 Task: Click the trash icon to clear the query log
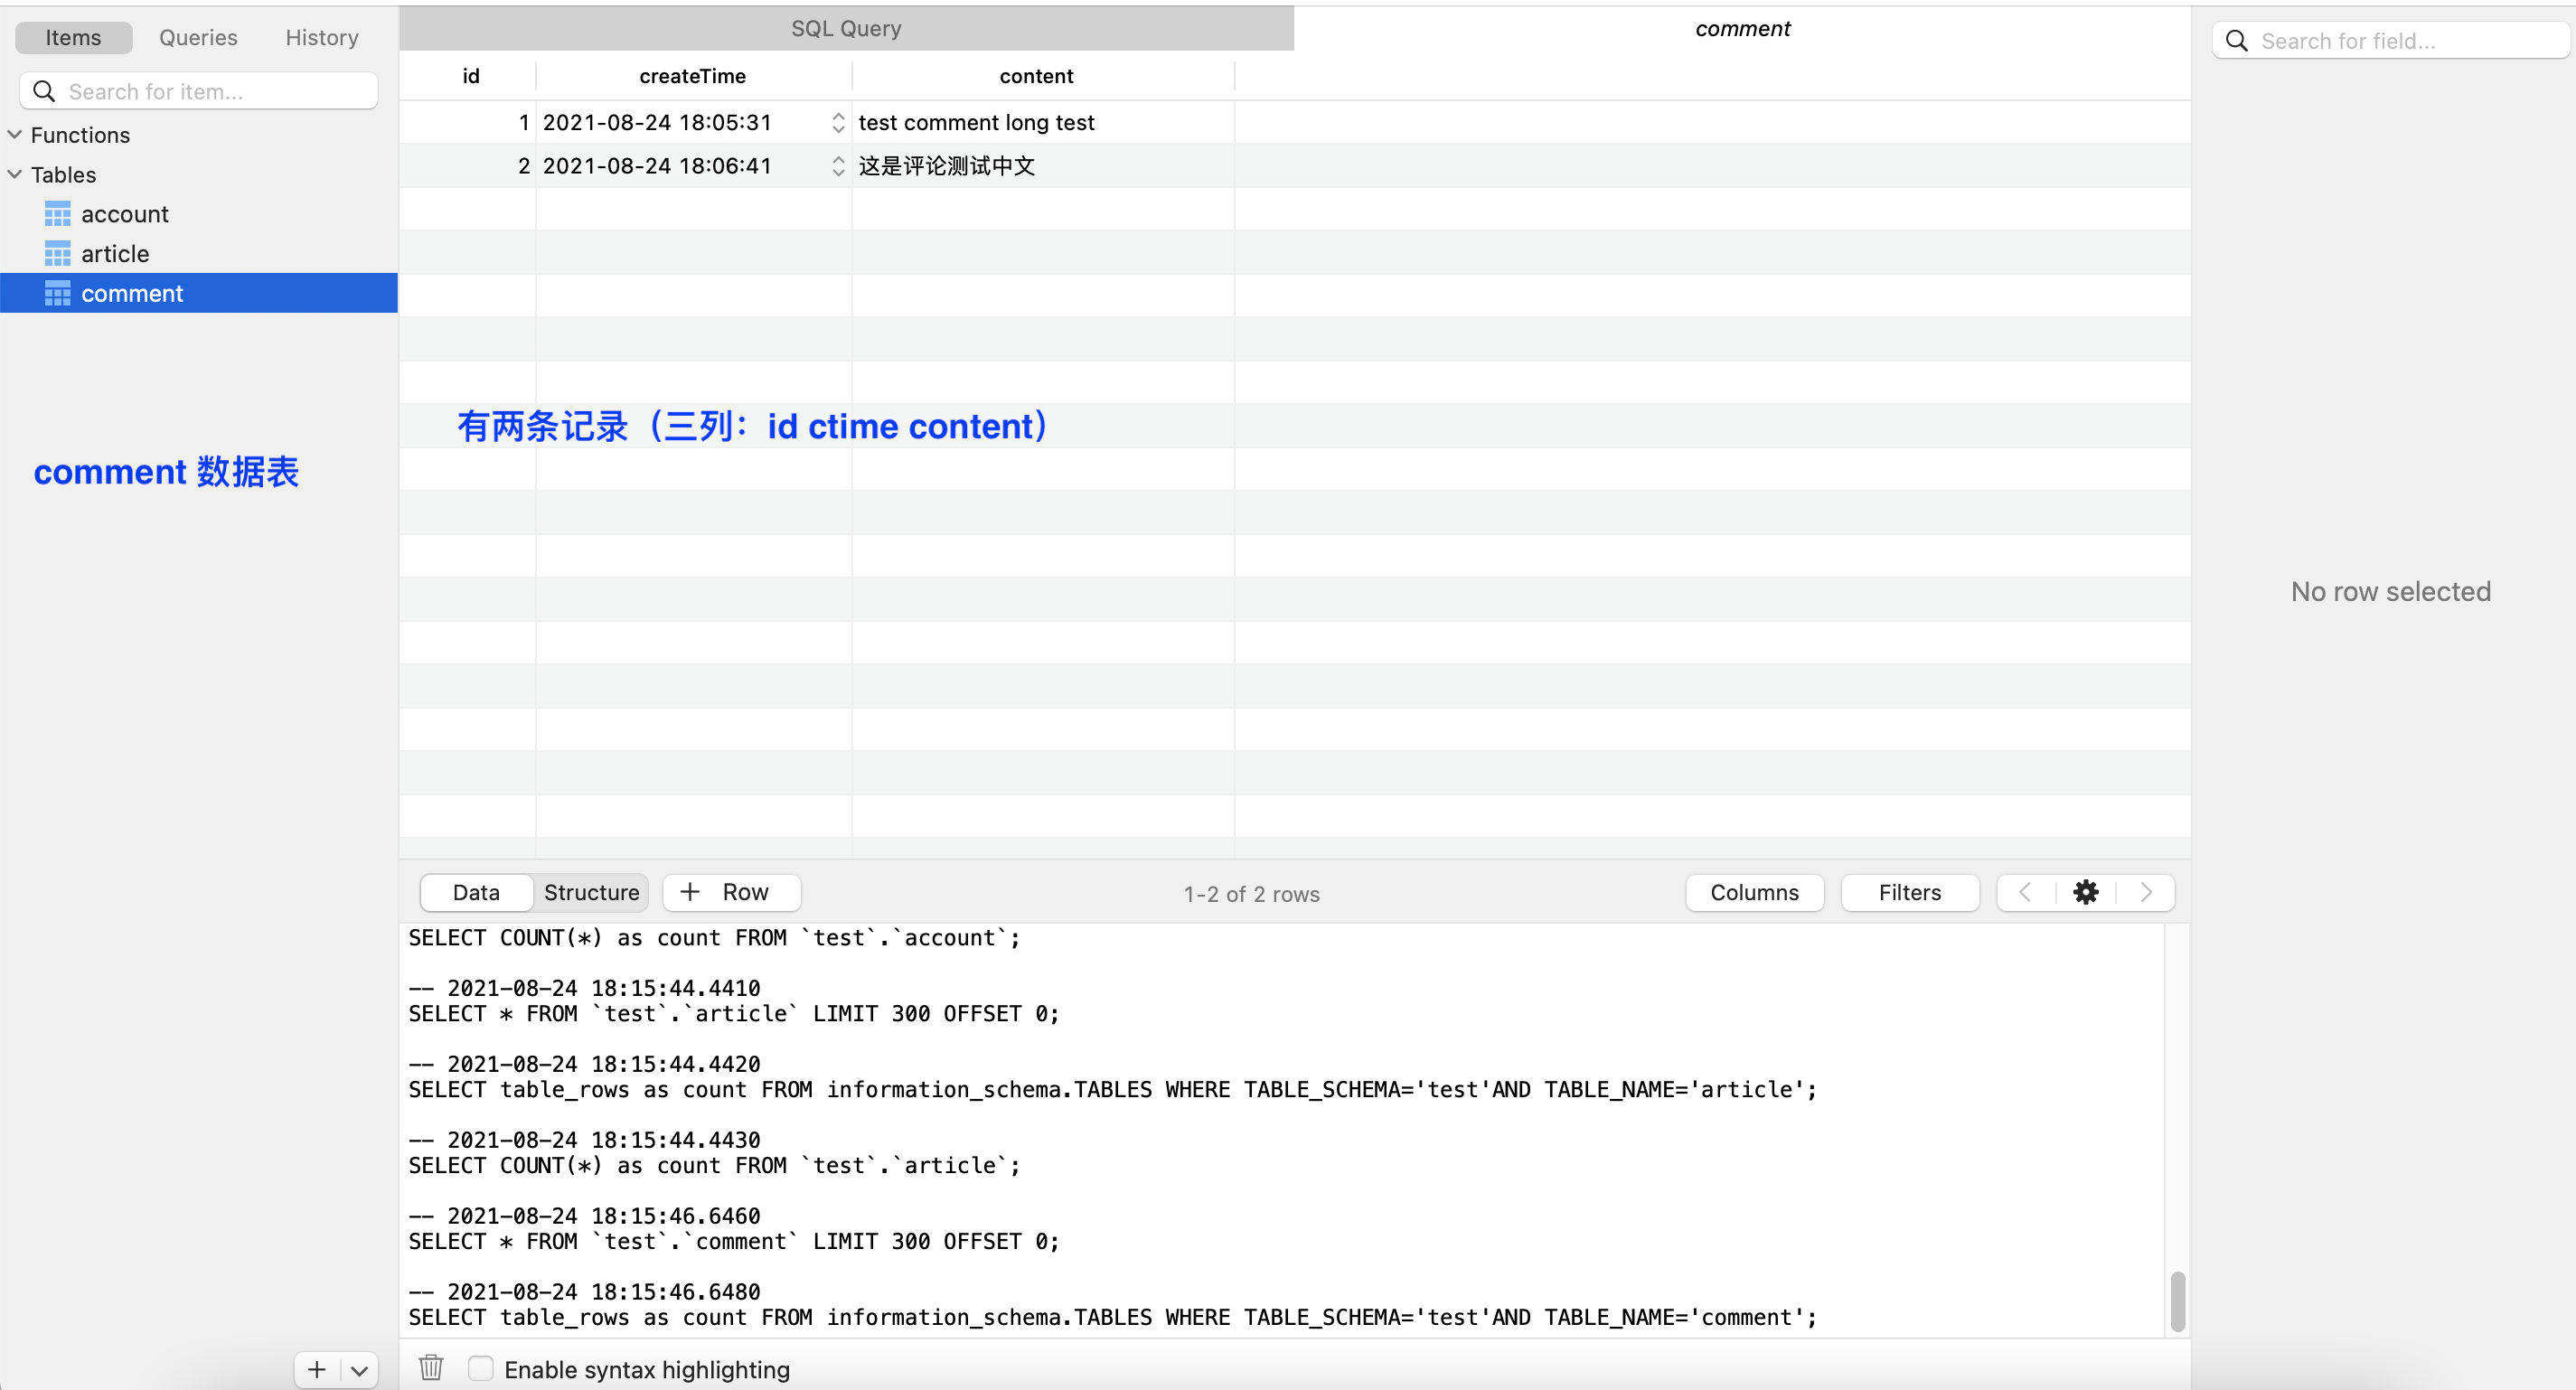click(431, 1367)
